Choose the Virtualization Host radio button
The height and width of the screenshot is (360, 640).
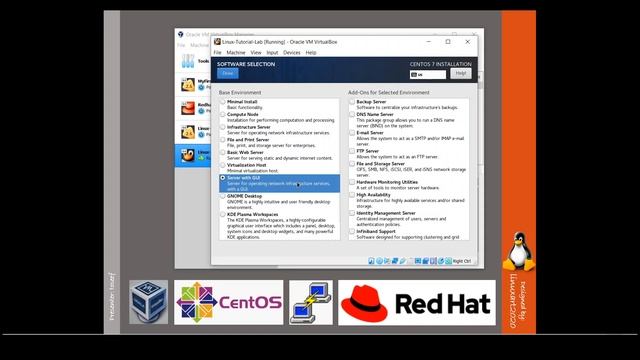[223, 165]
